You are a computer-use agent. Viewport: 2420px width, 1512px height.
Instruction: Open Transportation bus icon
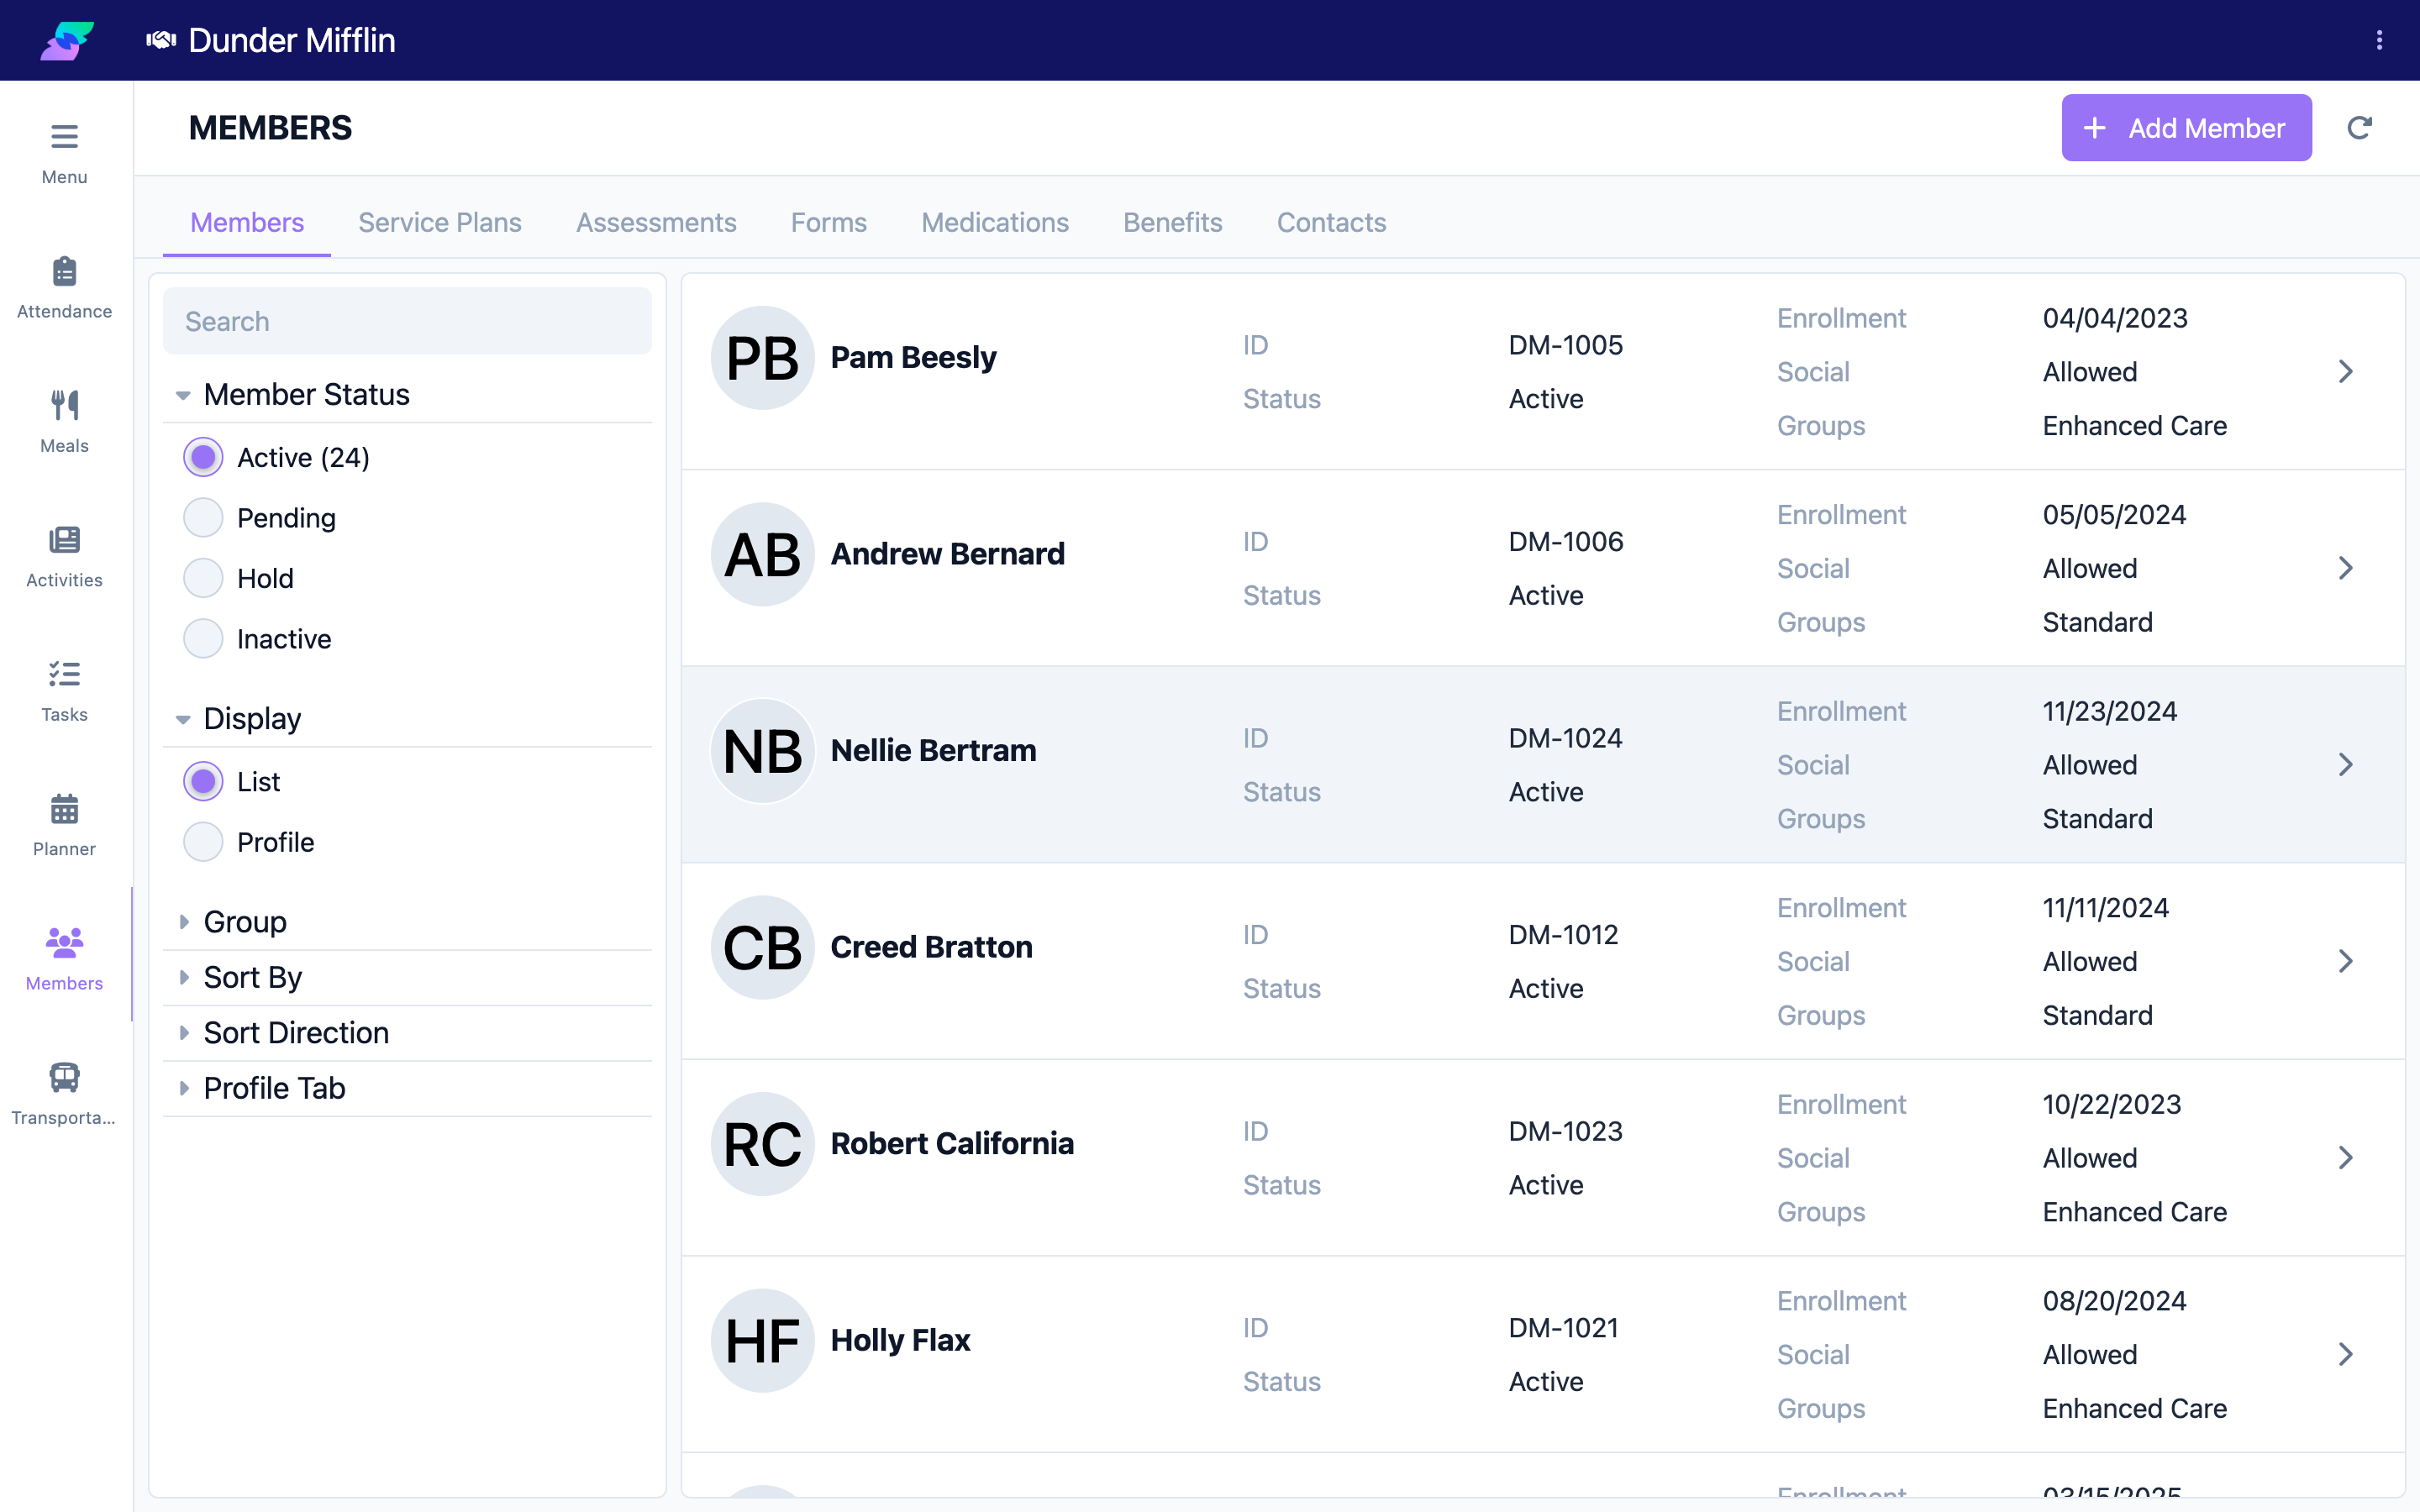[x=64, y=1077]
